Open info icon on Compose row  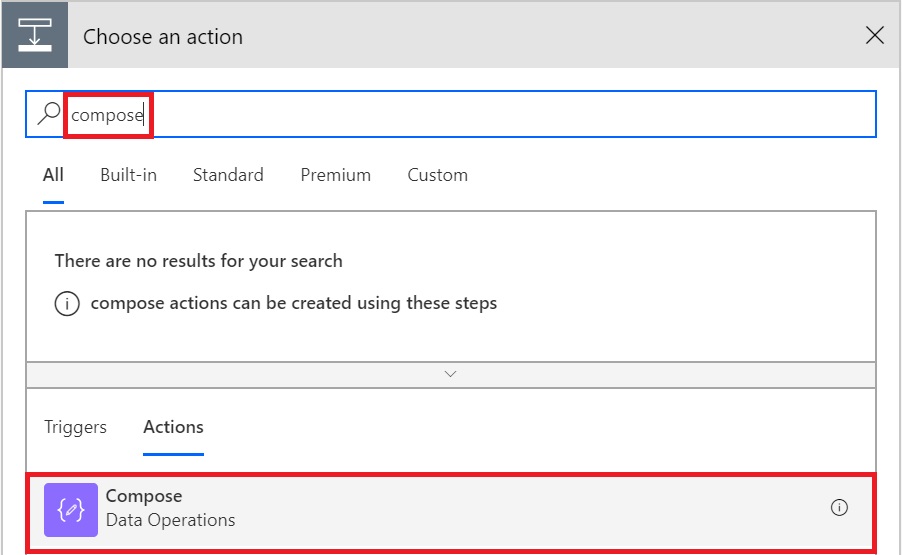coord(839,507)
